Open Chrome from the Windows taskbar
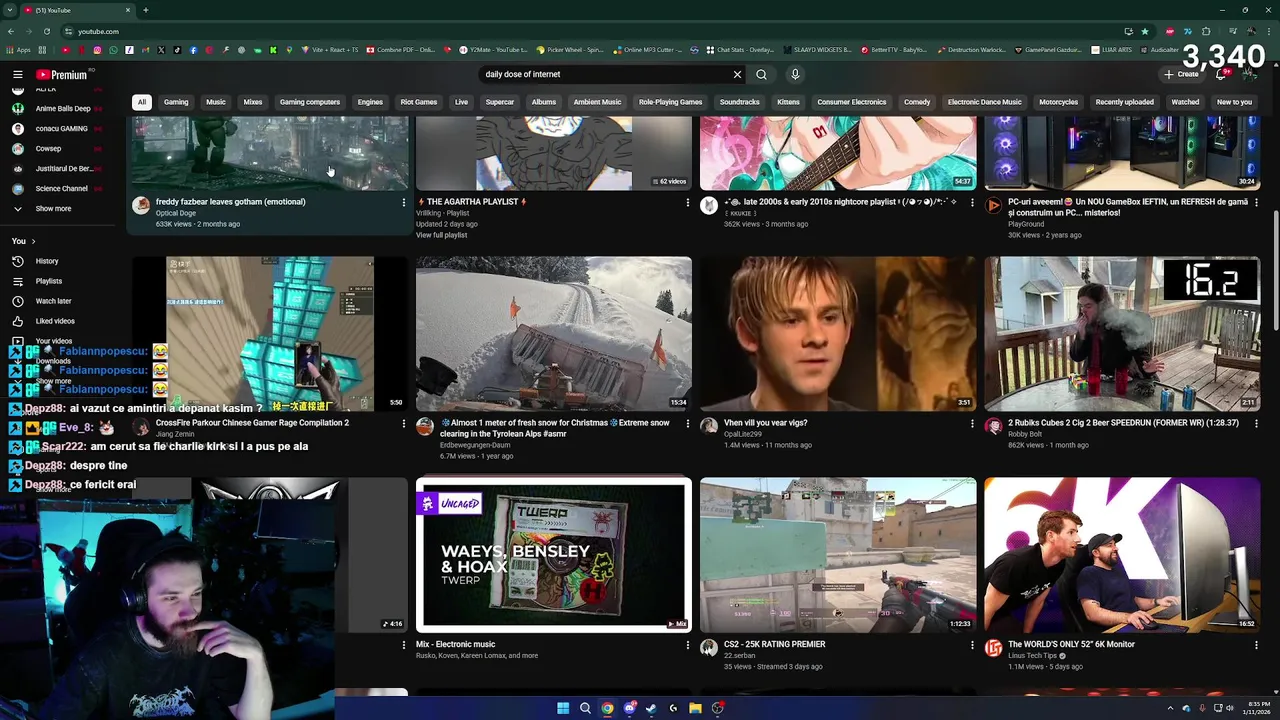Viewport: 1280px width, 720px height. [607, 708]
